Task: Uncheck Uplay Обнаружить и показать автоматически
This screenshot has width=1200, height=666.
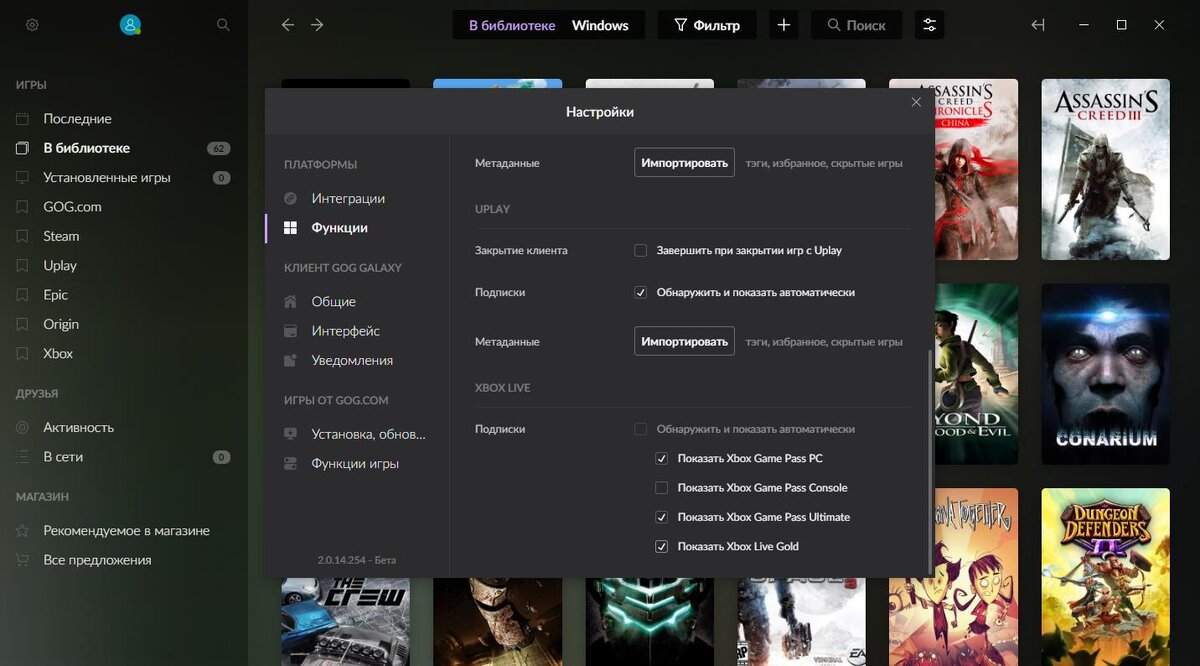Action: click(x=640, y=293)
